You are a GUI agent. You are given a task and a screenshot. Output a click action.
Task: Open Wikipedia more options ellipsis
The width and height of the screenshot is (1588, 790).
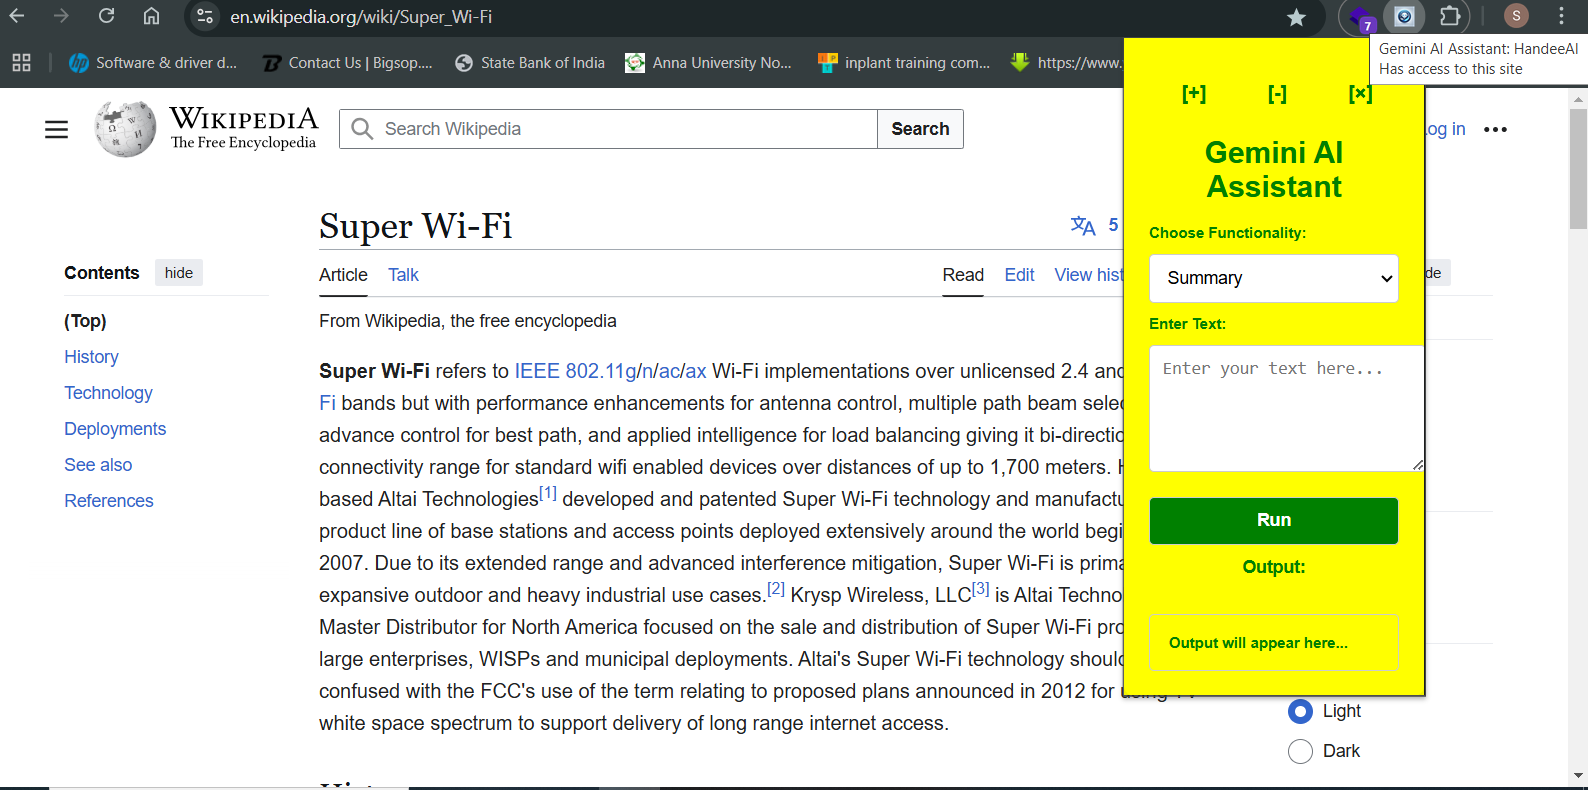1495,130
